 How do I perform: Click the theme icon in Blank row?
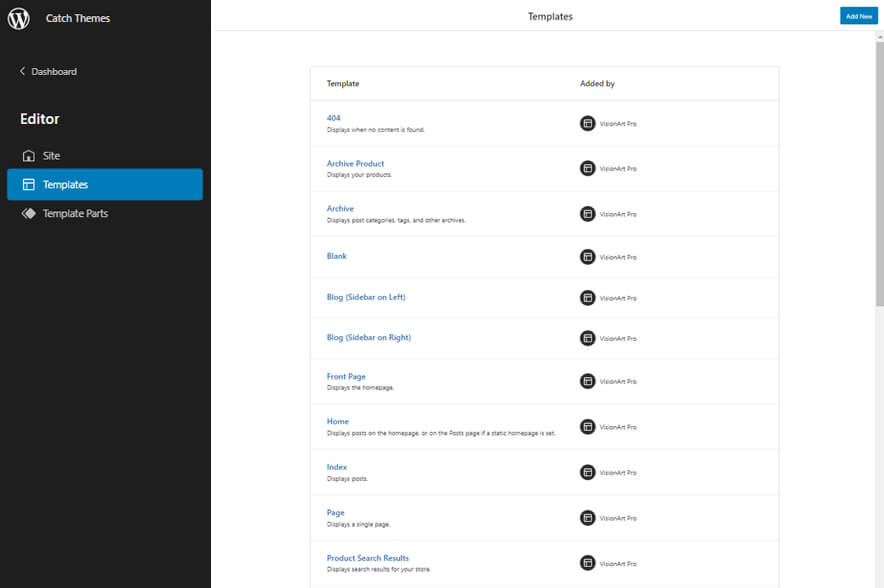[588, 257]
